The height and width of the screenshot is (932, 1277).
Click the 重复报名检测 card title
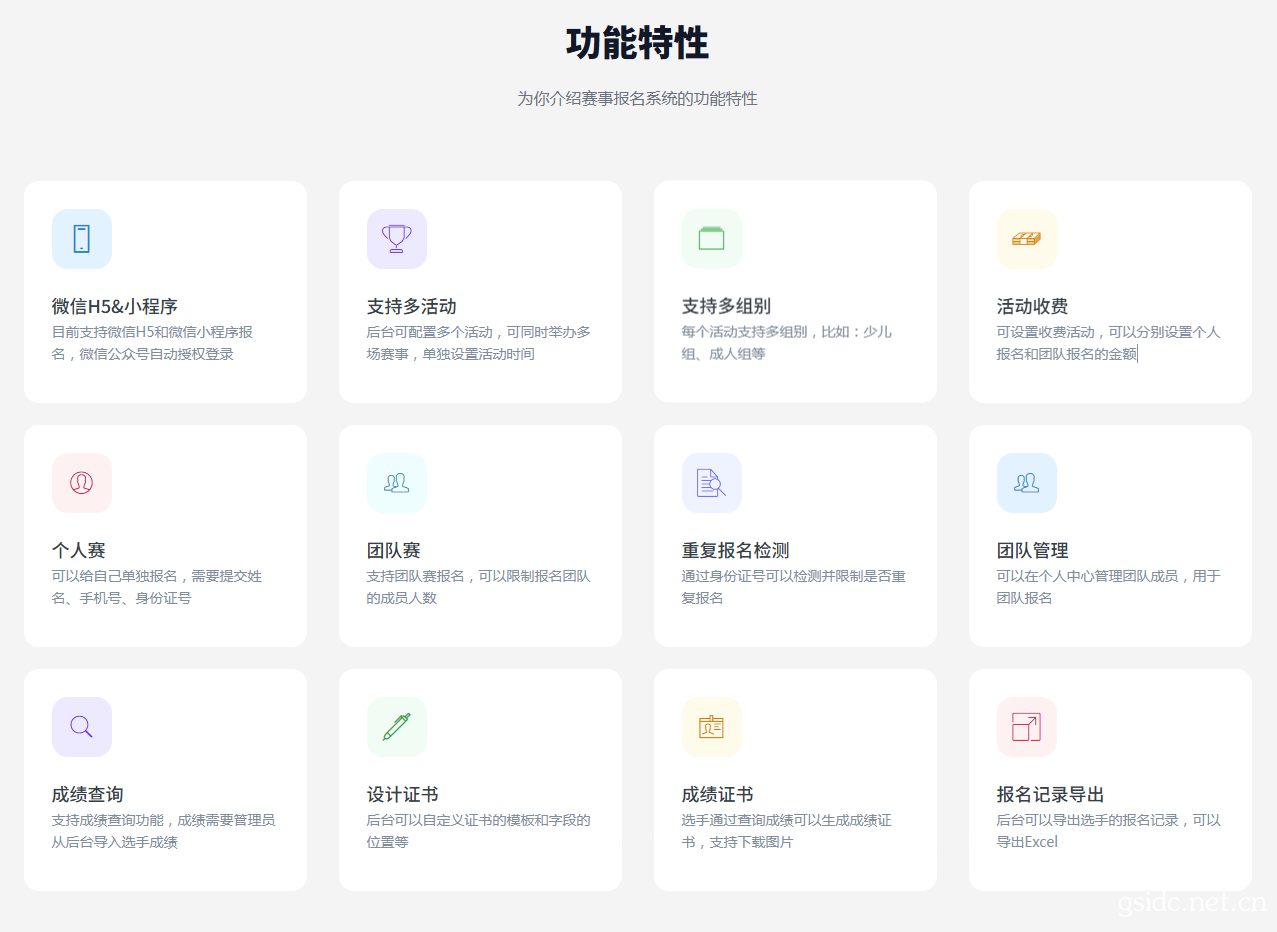click(736, 550)
